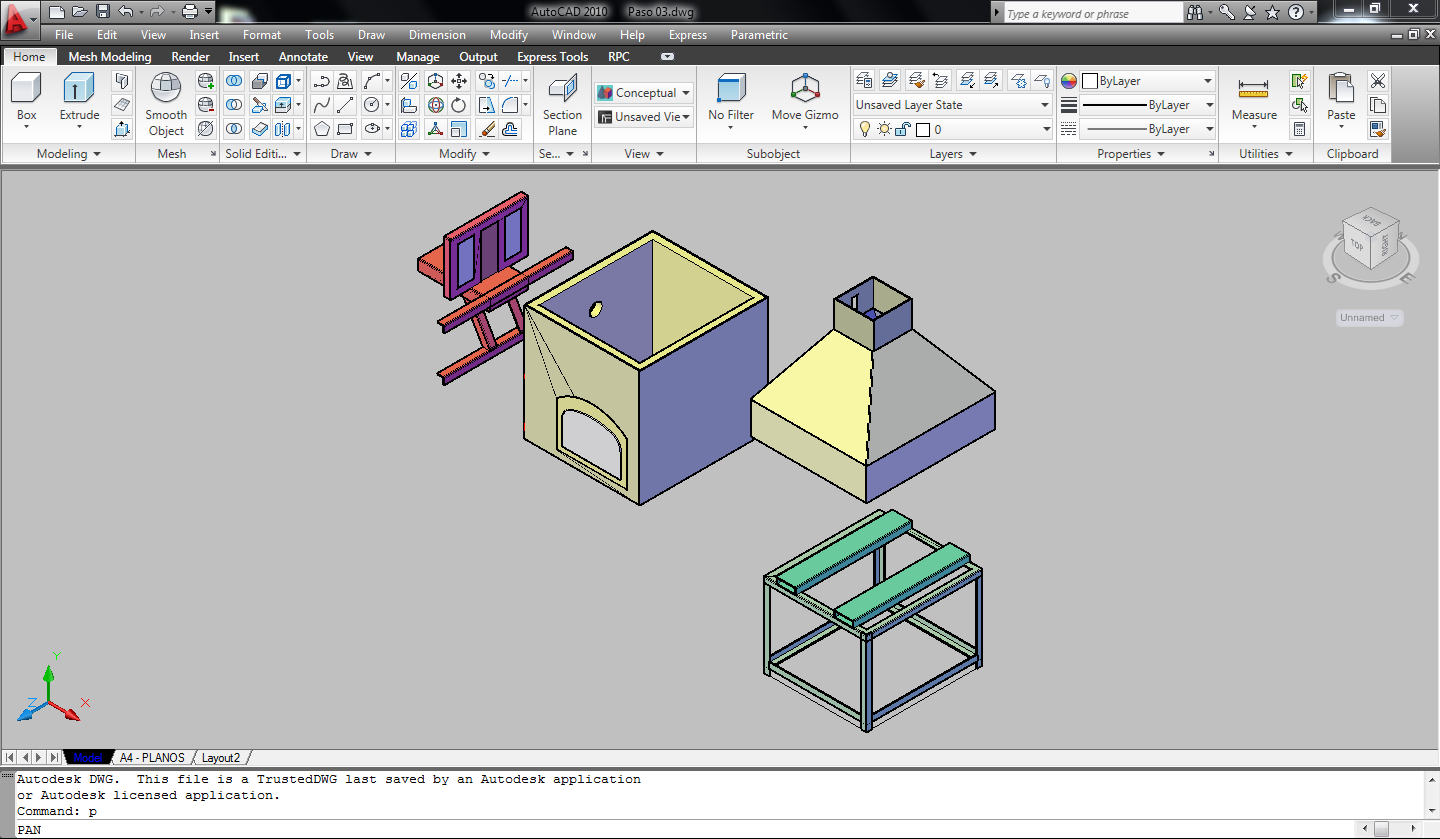Viewport: 1440px width, 839px height.
Task: Toggle the lock icon for layer 0
Action: (902, 129)
